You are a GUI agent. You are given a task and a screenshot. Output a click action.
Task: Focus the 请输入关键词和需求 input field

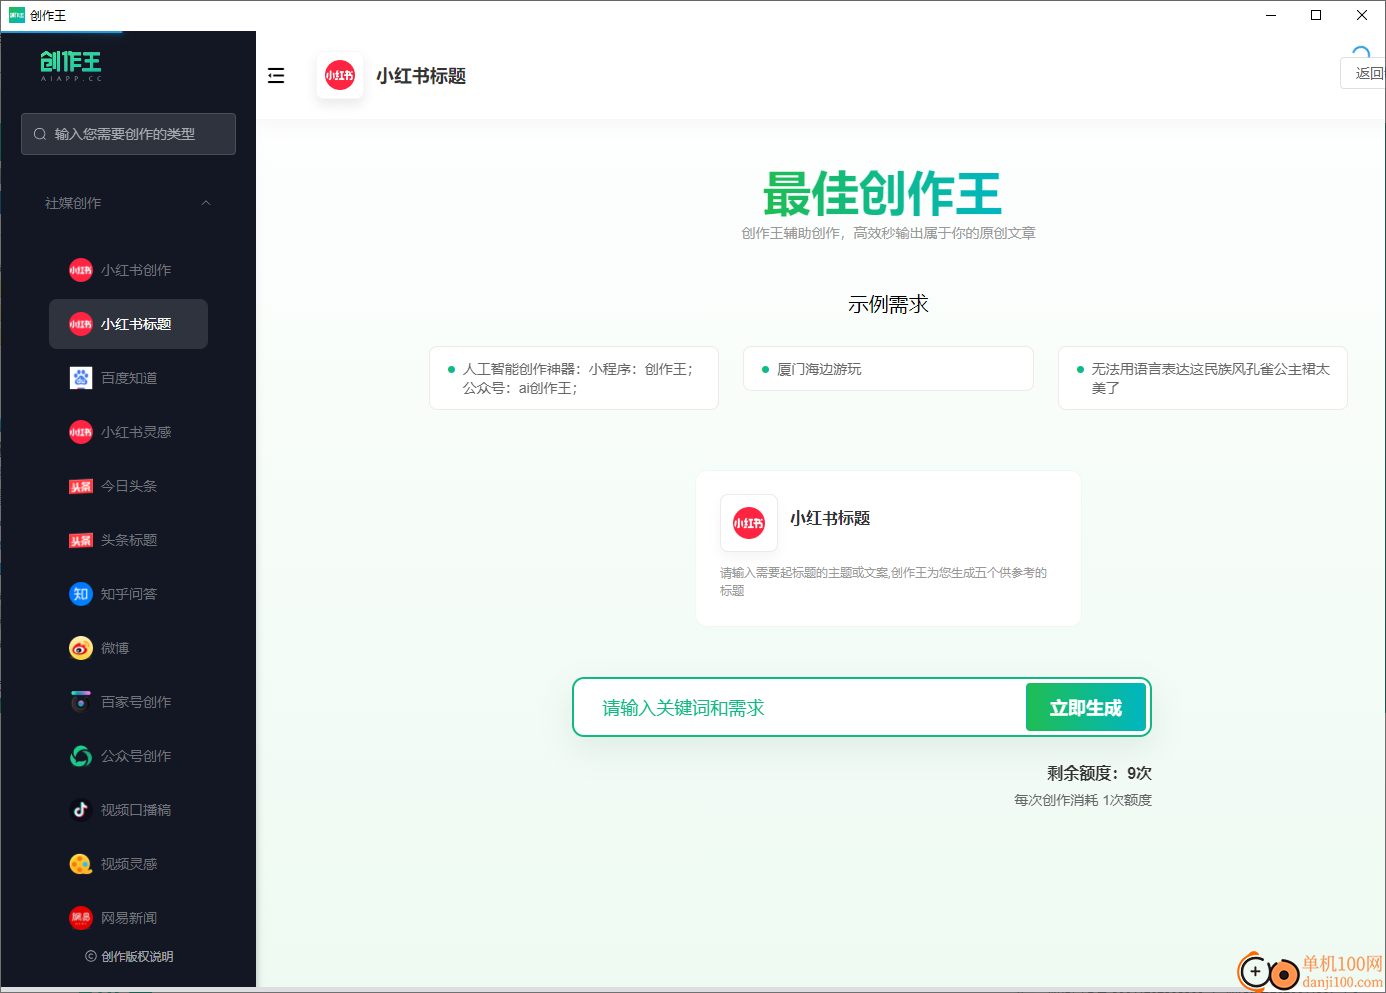[x=800, y=708]
